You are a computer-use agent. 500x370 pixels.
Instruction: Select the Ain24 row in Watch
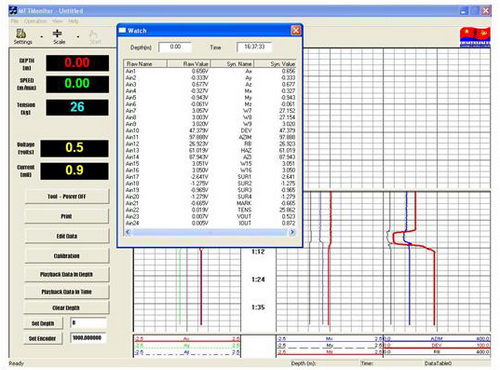[x=210, y=223]
